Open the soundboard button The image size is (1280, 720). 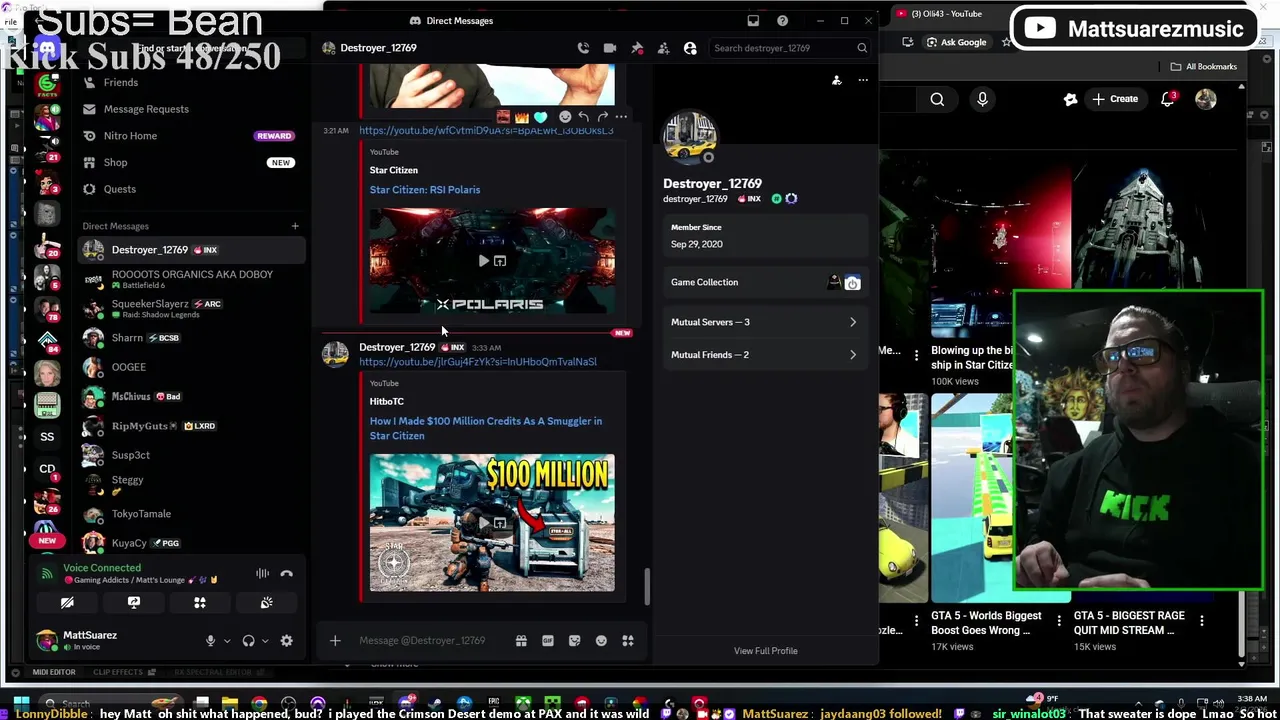[x=266, y=603]
